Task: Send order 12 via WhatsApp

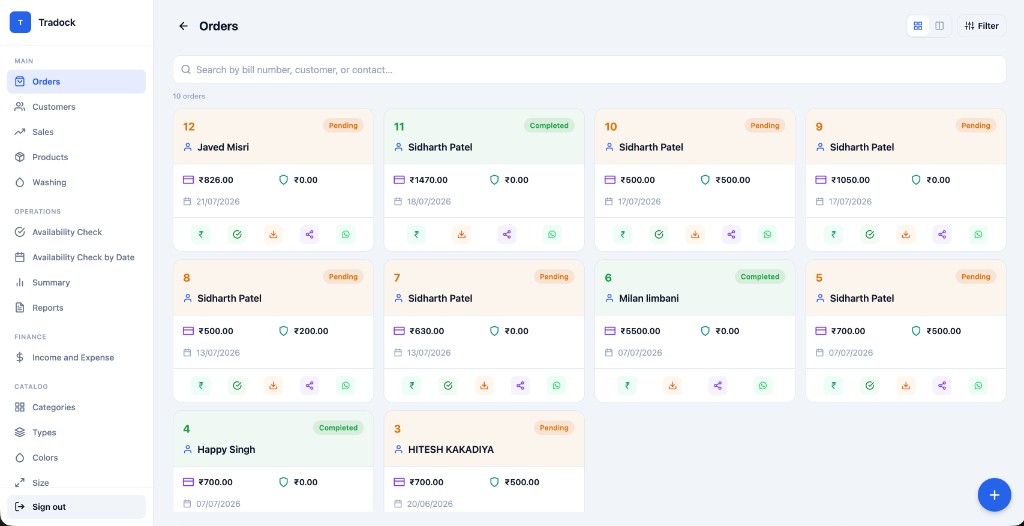Action: [345, 234]
